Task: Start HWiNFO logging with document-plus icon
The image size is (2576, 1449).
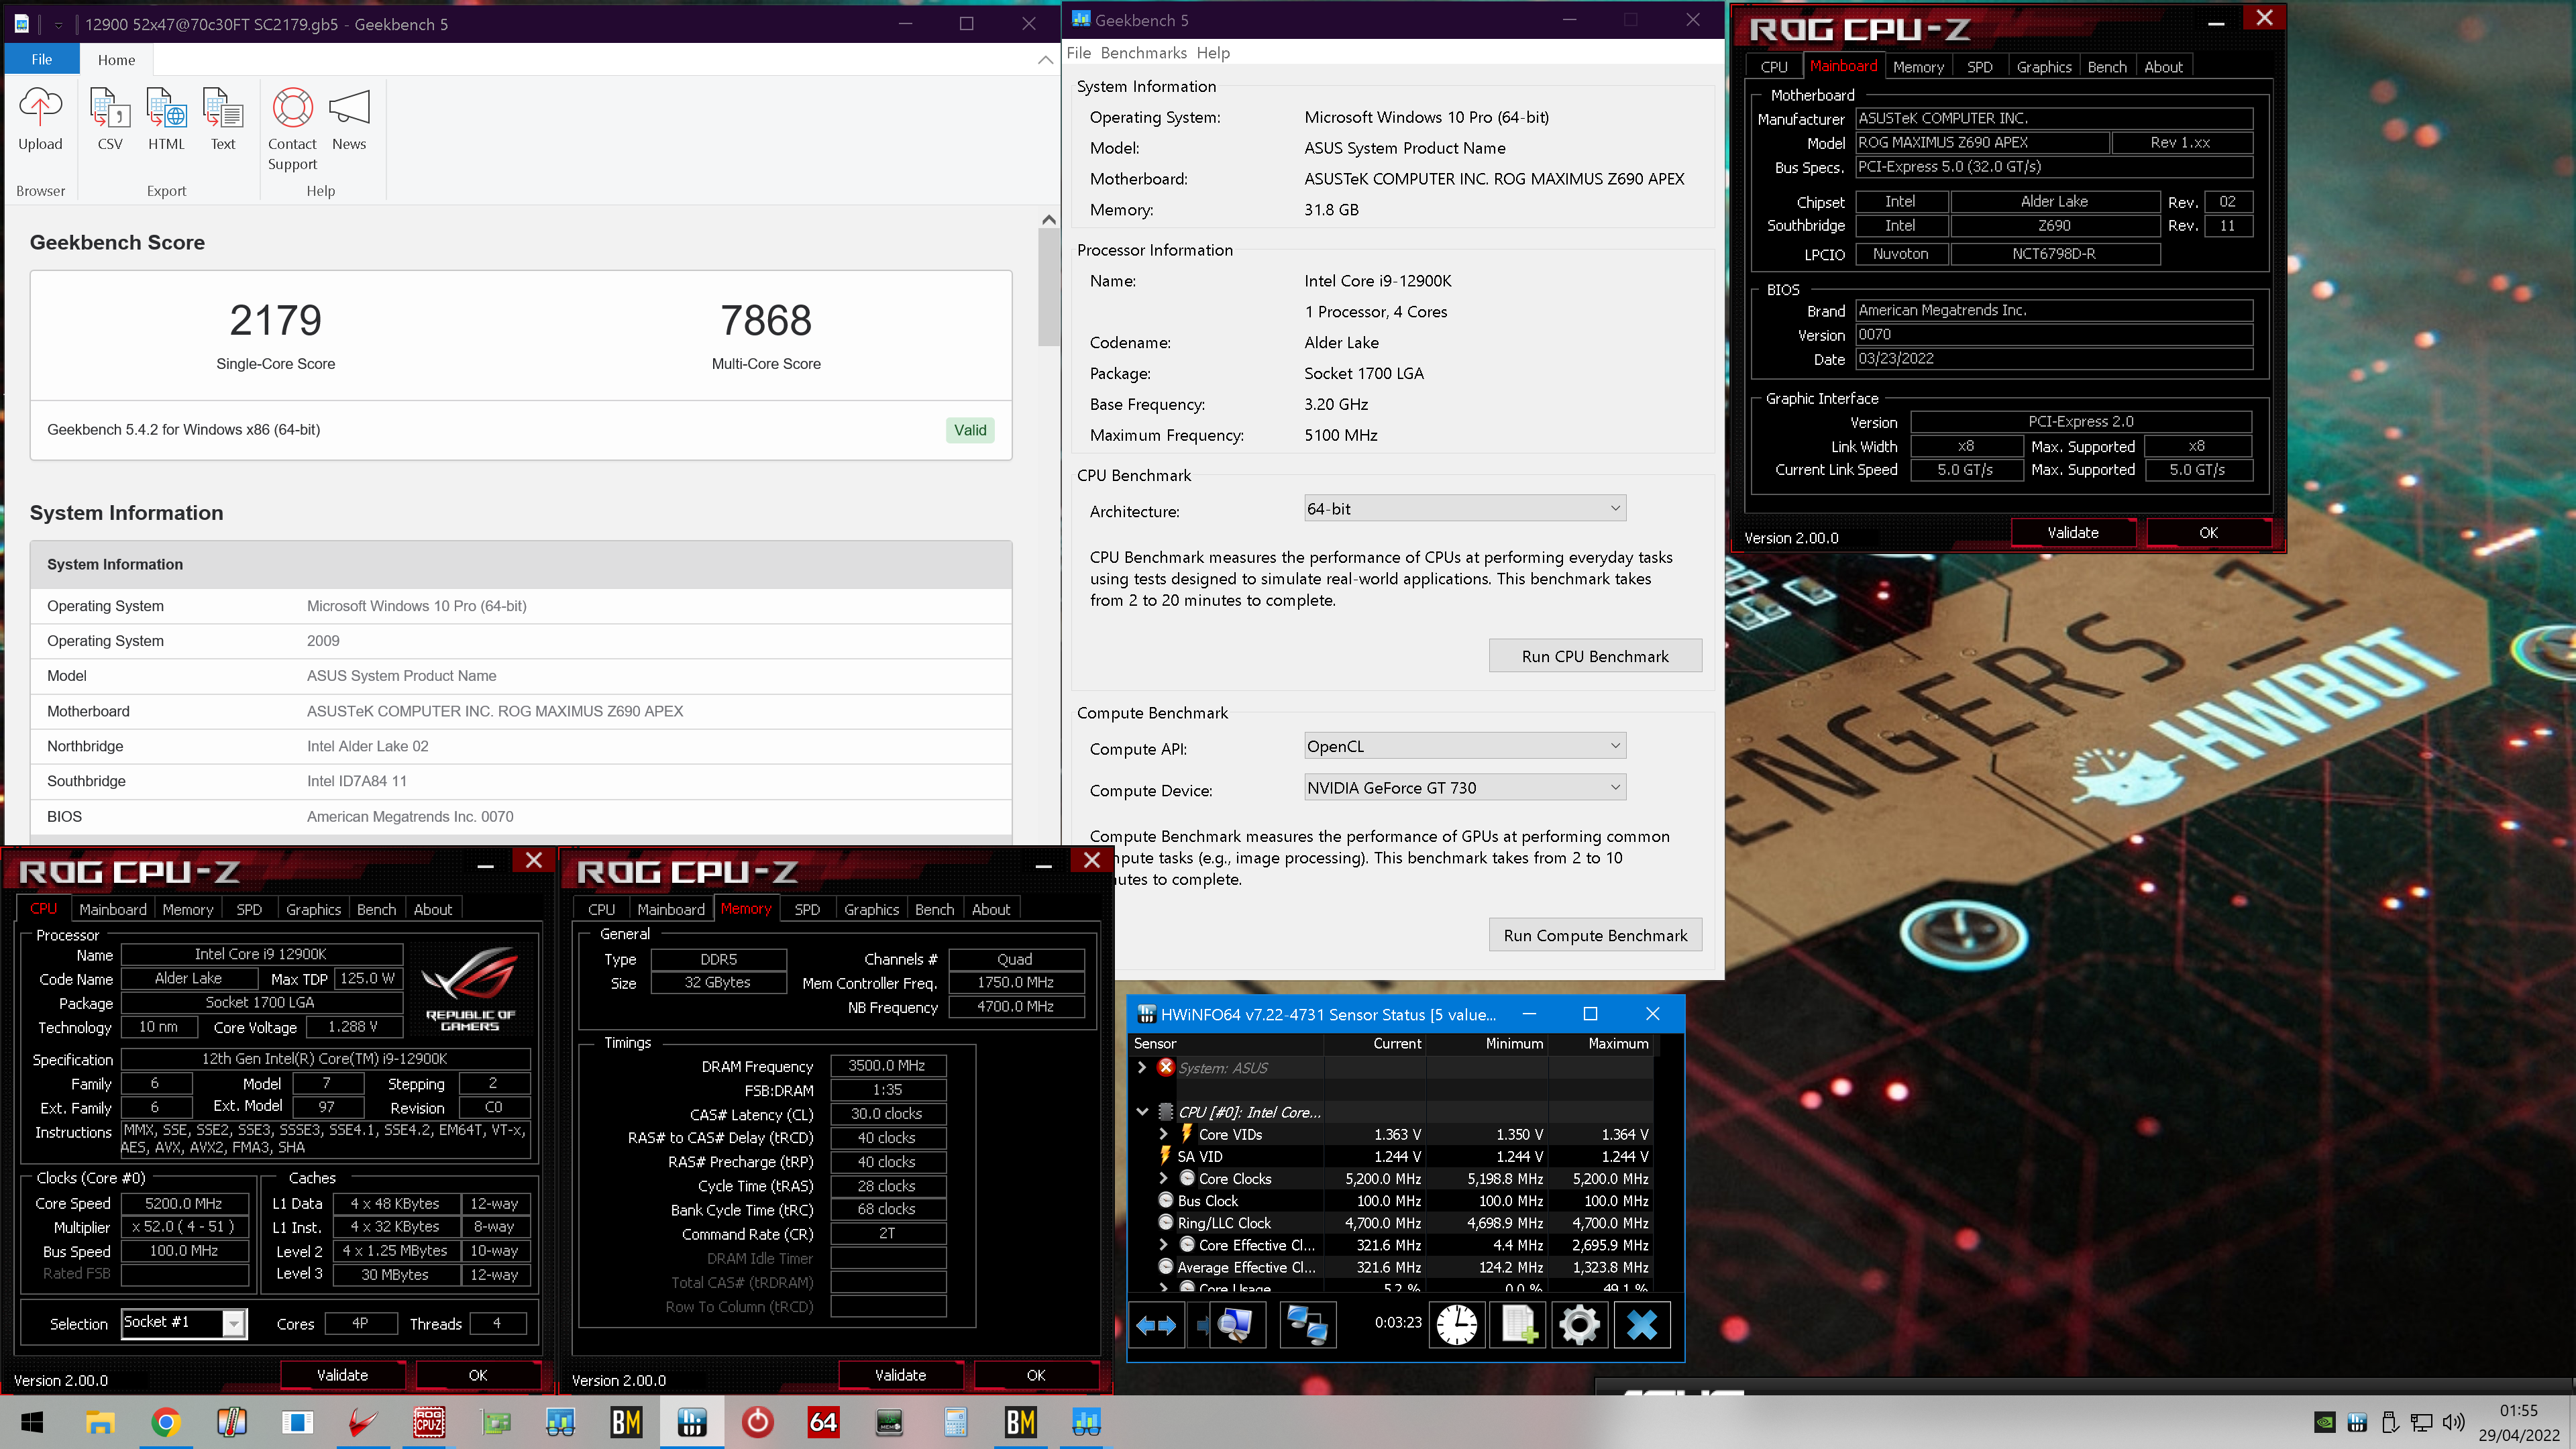Action: click(x=1519, y=1325)
